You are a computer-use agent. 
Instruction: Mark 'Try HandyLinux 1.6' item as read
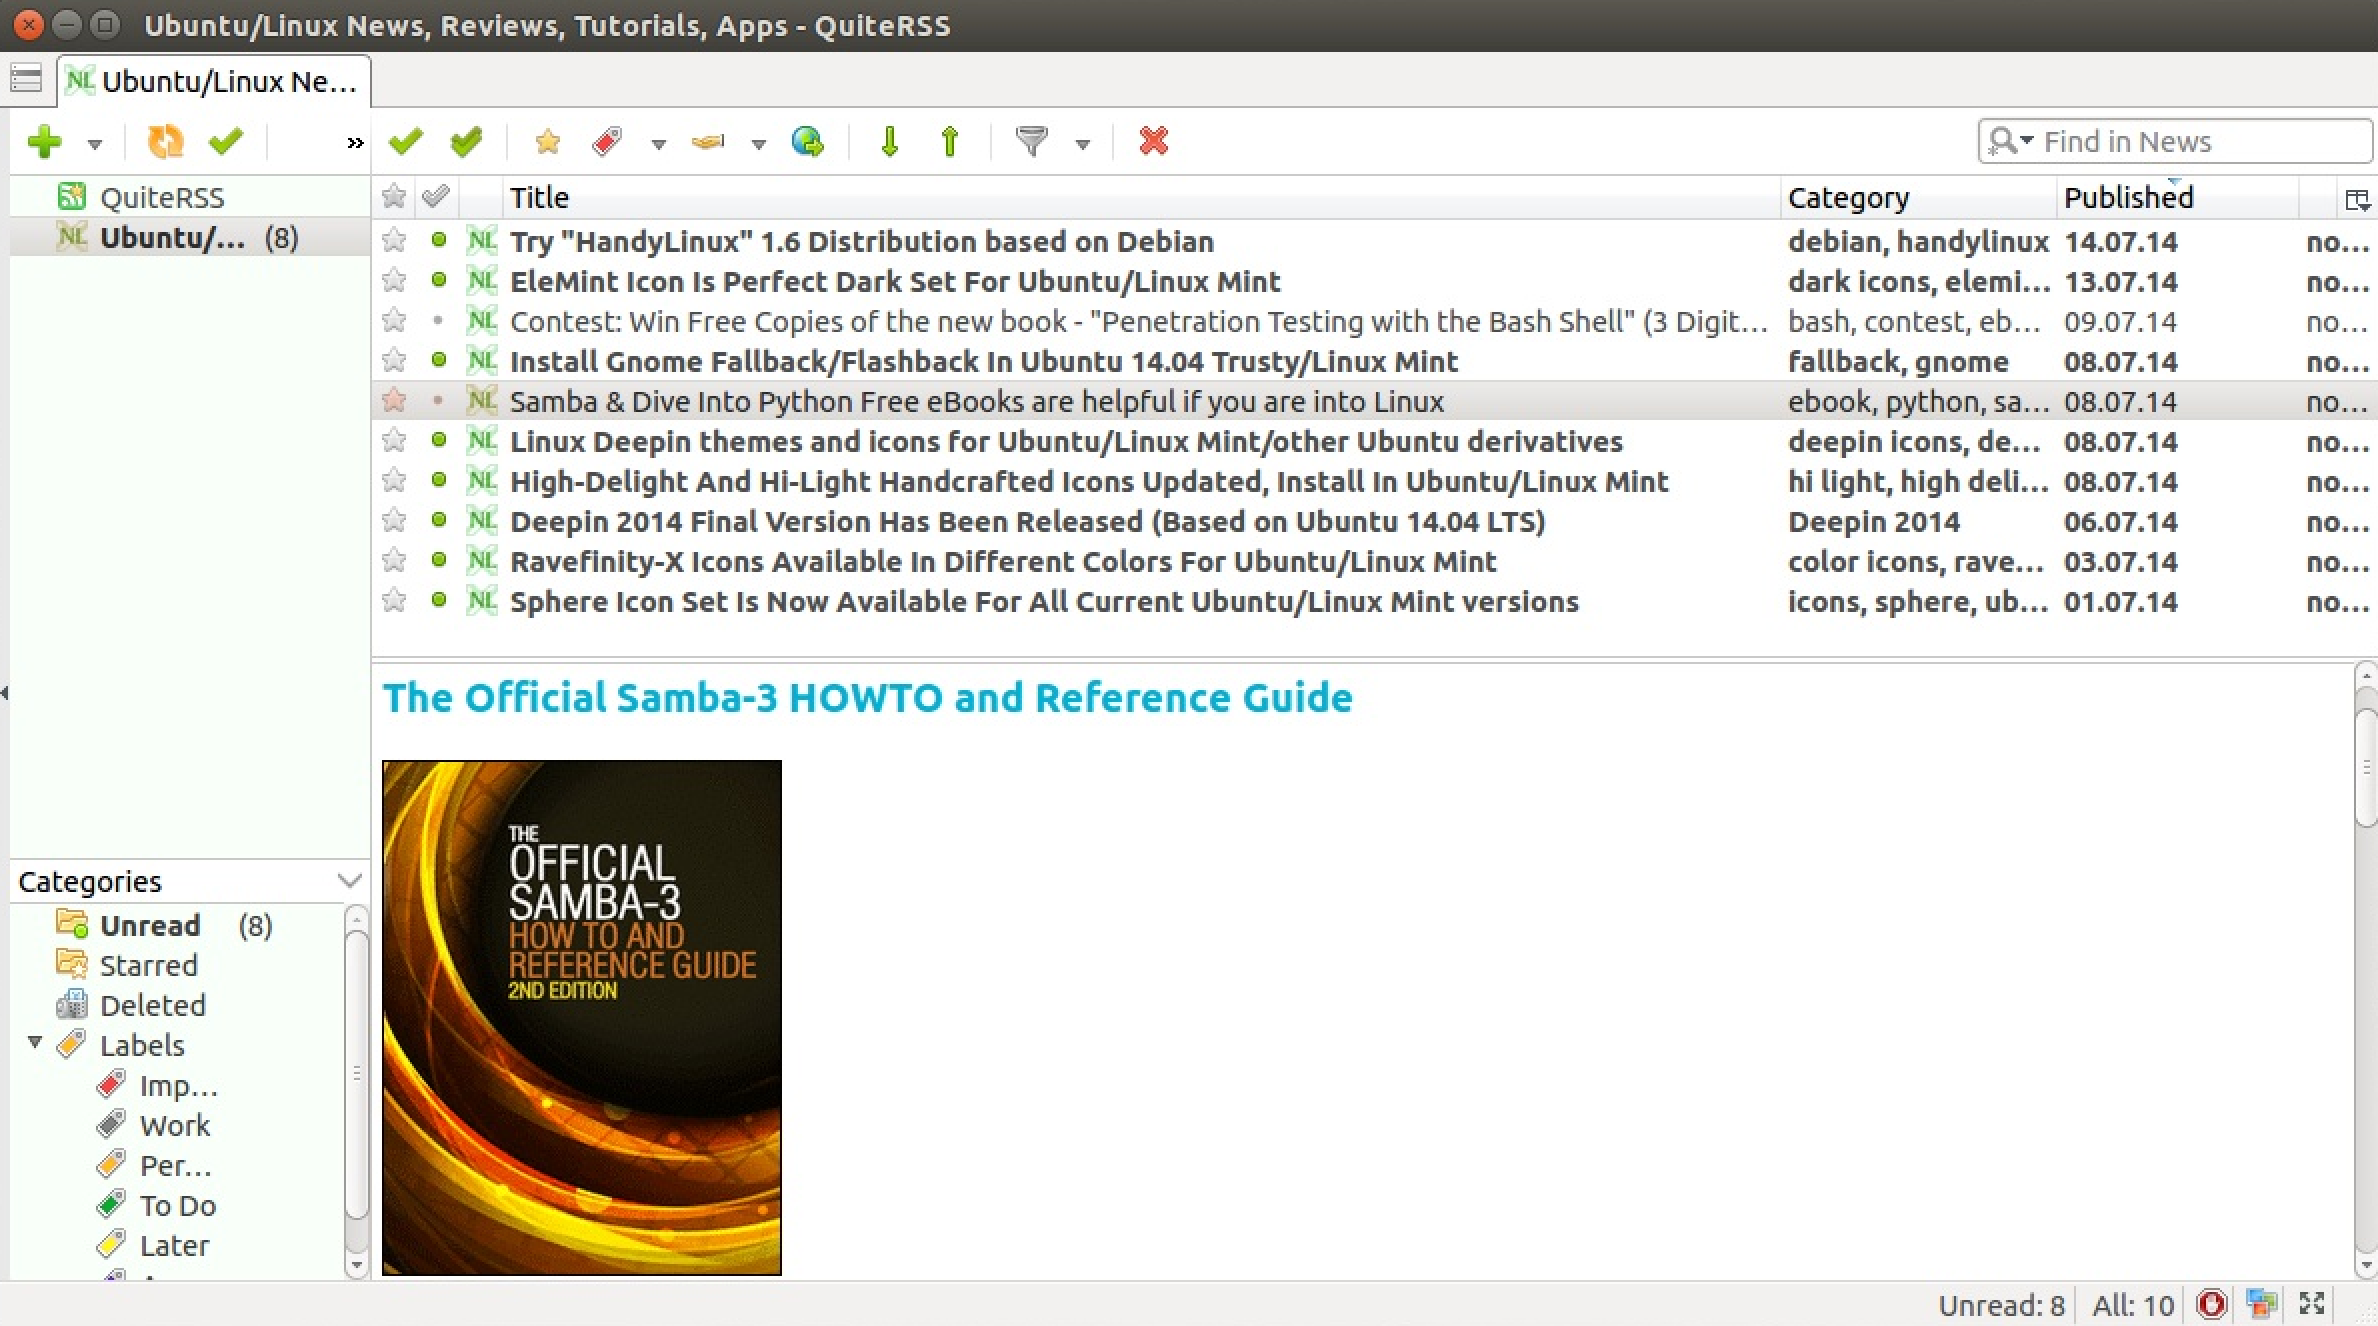tap(439, 241)
